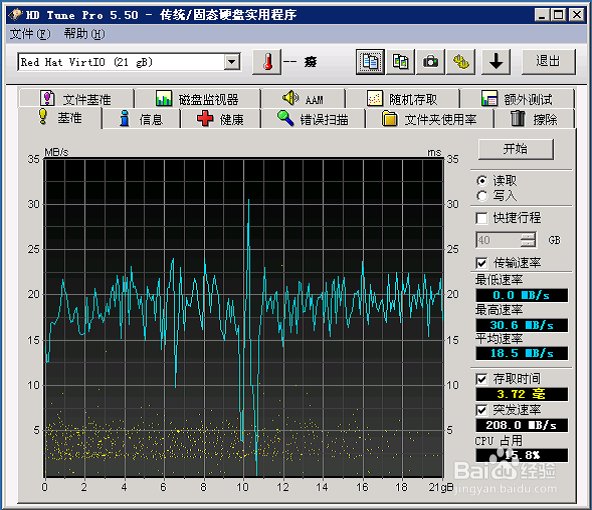Open the options gear icon

click(x=461, y=62)
